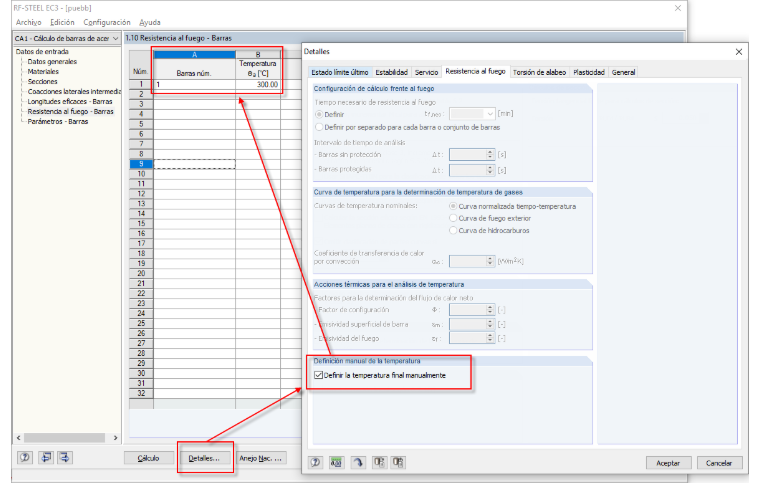Click the navigator horizontal scrollbar thumb
The height and width of the screenshot is (483, 760).
pyautogui.click(x=64, y=438)
